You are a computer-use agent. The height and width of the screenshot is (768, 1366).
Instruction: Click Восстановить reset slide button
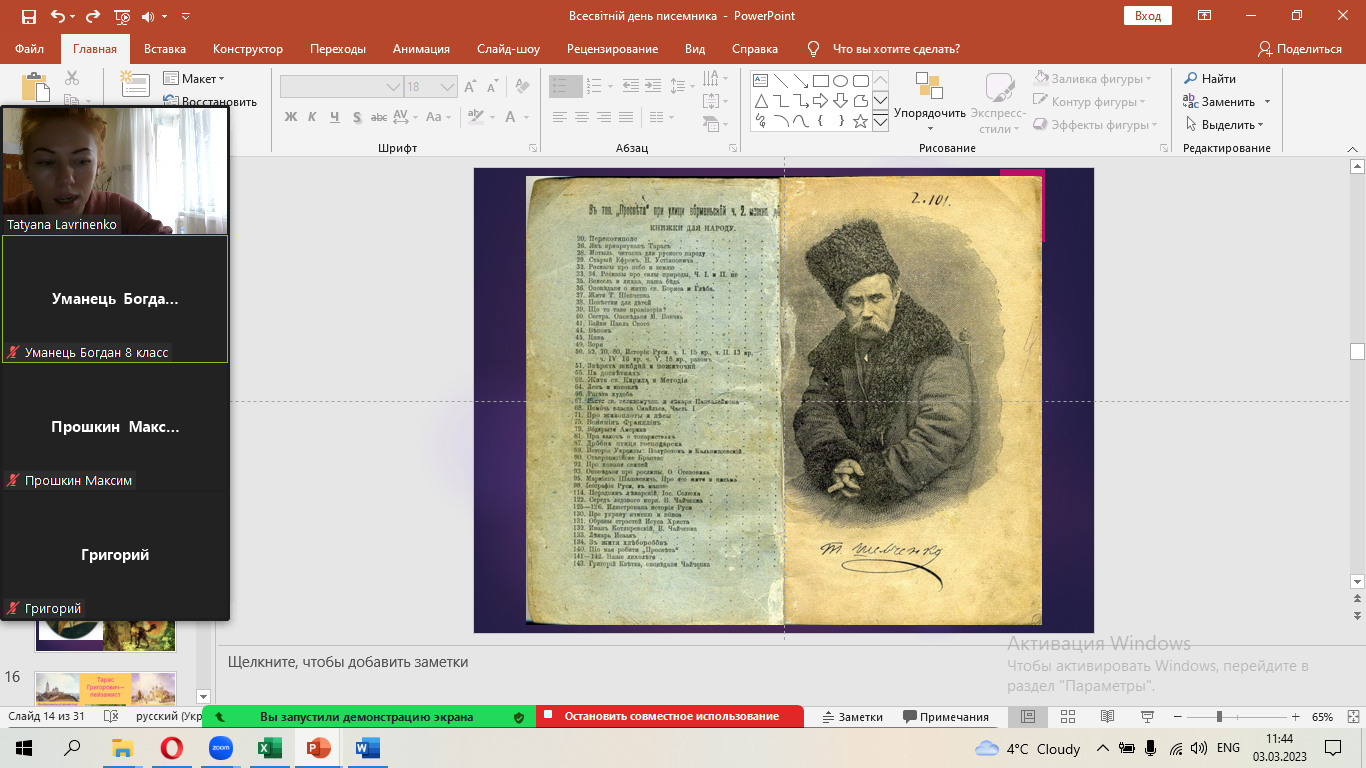point(210,102)
